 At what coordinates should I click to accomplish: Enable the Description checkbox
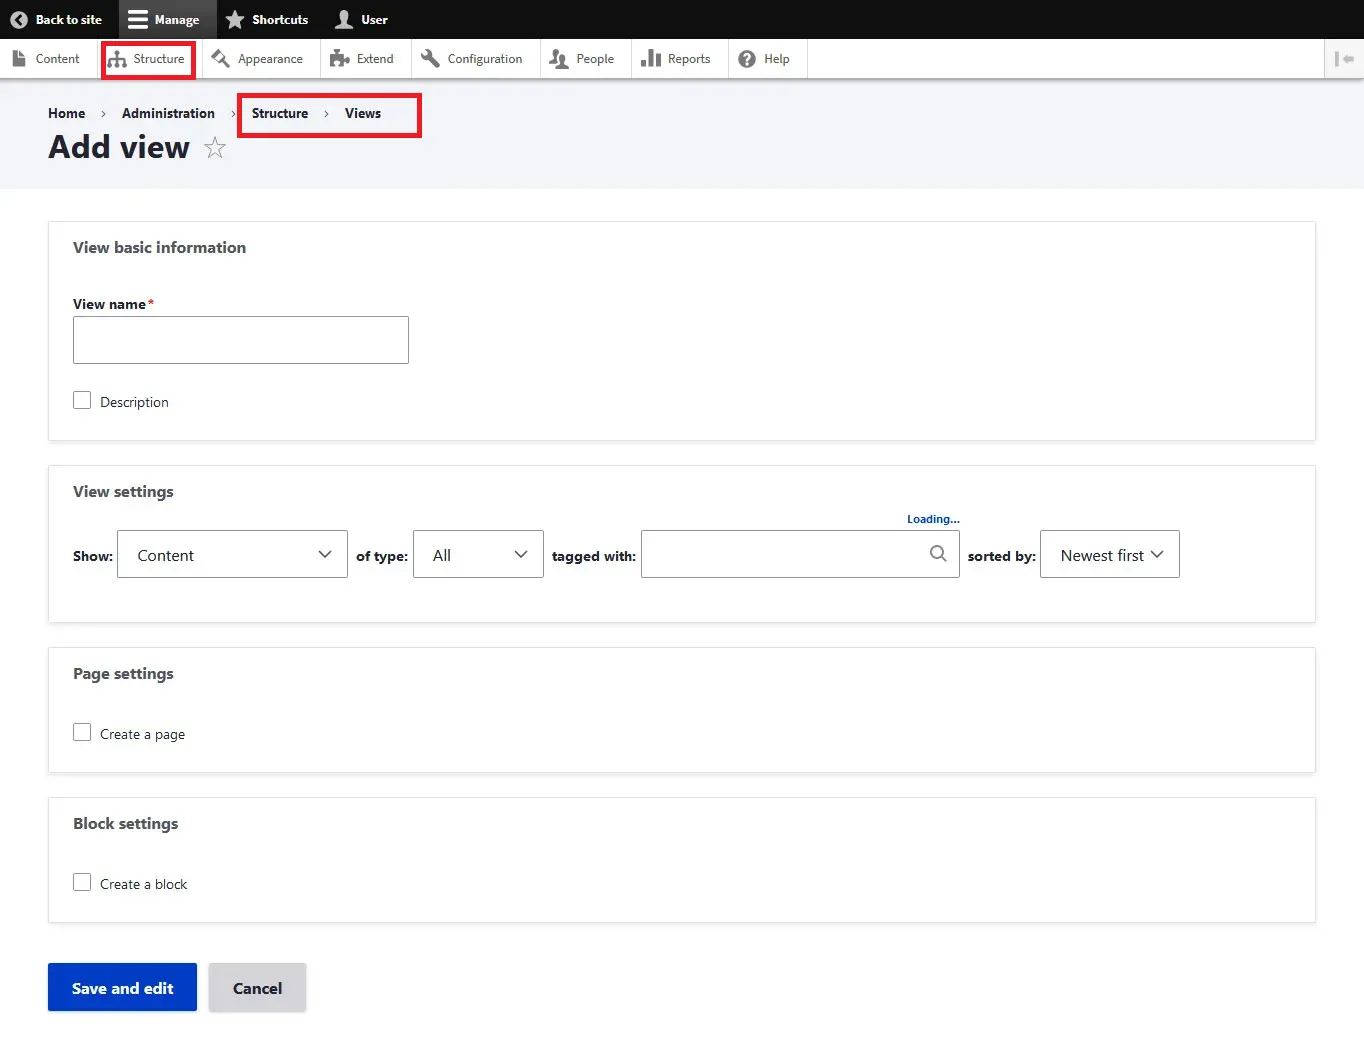[x=82, y=400]
